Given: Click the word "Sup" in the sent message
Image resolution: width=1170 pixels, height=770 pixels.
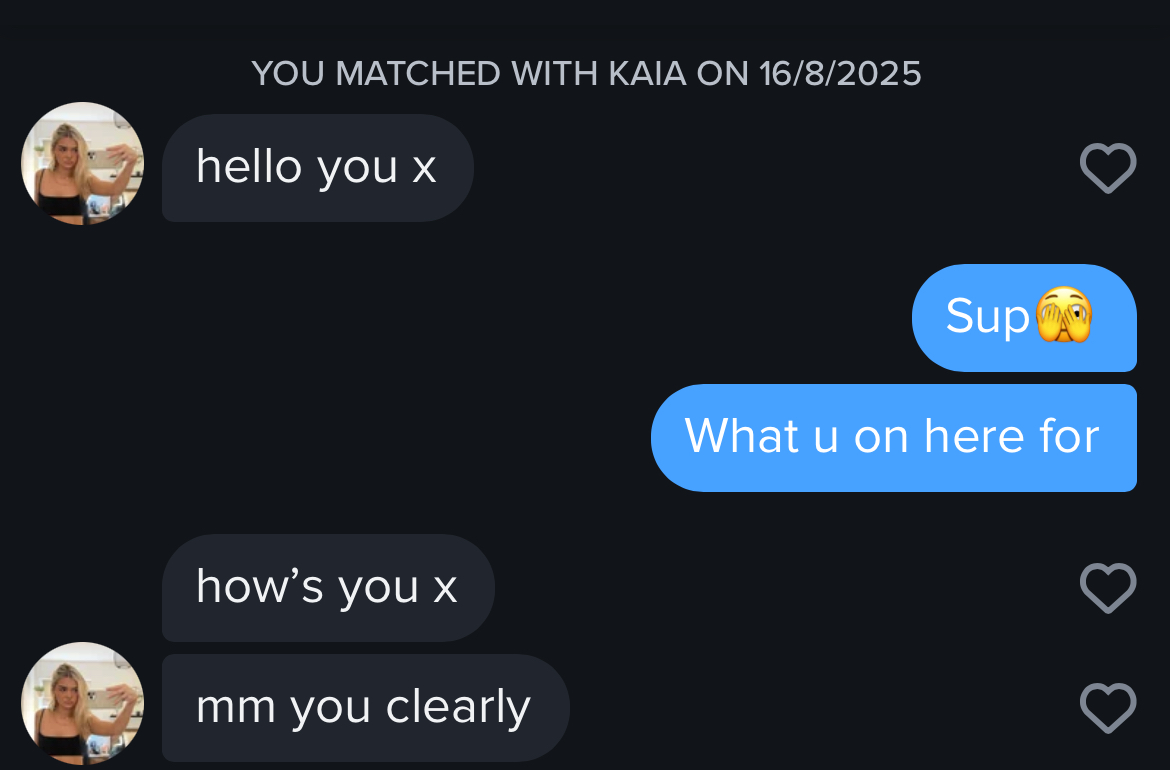Looking at the screenshot, I should click(x=988, y=316).
